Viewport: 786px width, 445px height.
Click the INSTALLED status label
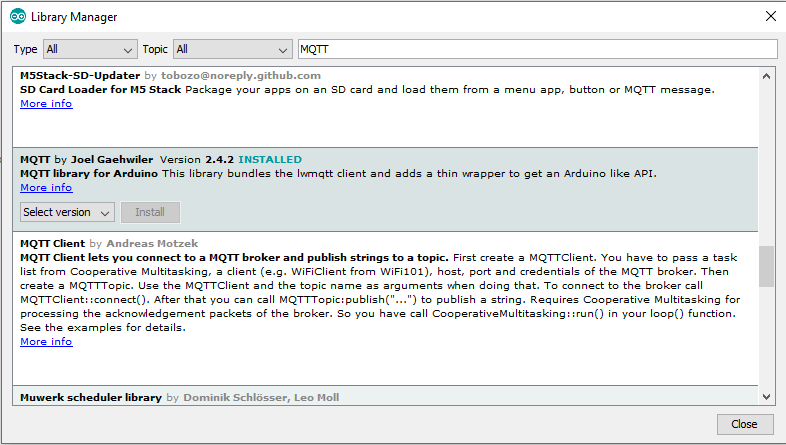coord(270,160)
